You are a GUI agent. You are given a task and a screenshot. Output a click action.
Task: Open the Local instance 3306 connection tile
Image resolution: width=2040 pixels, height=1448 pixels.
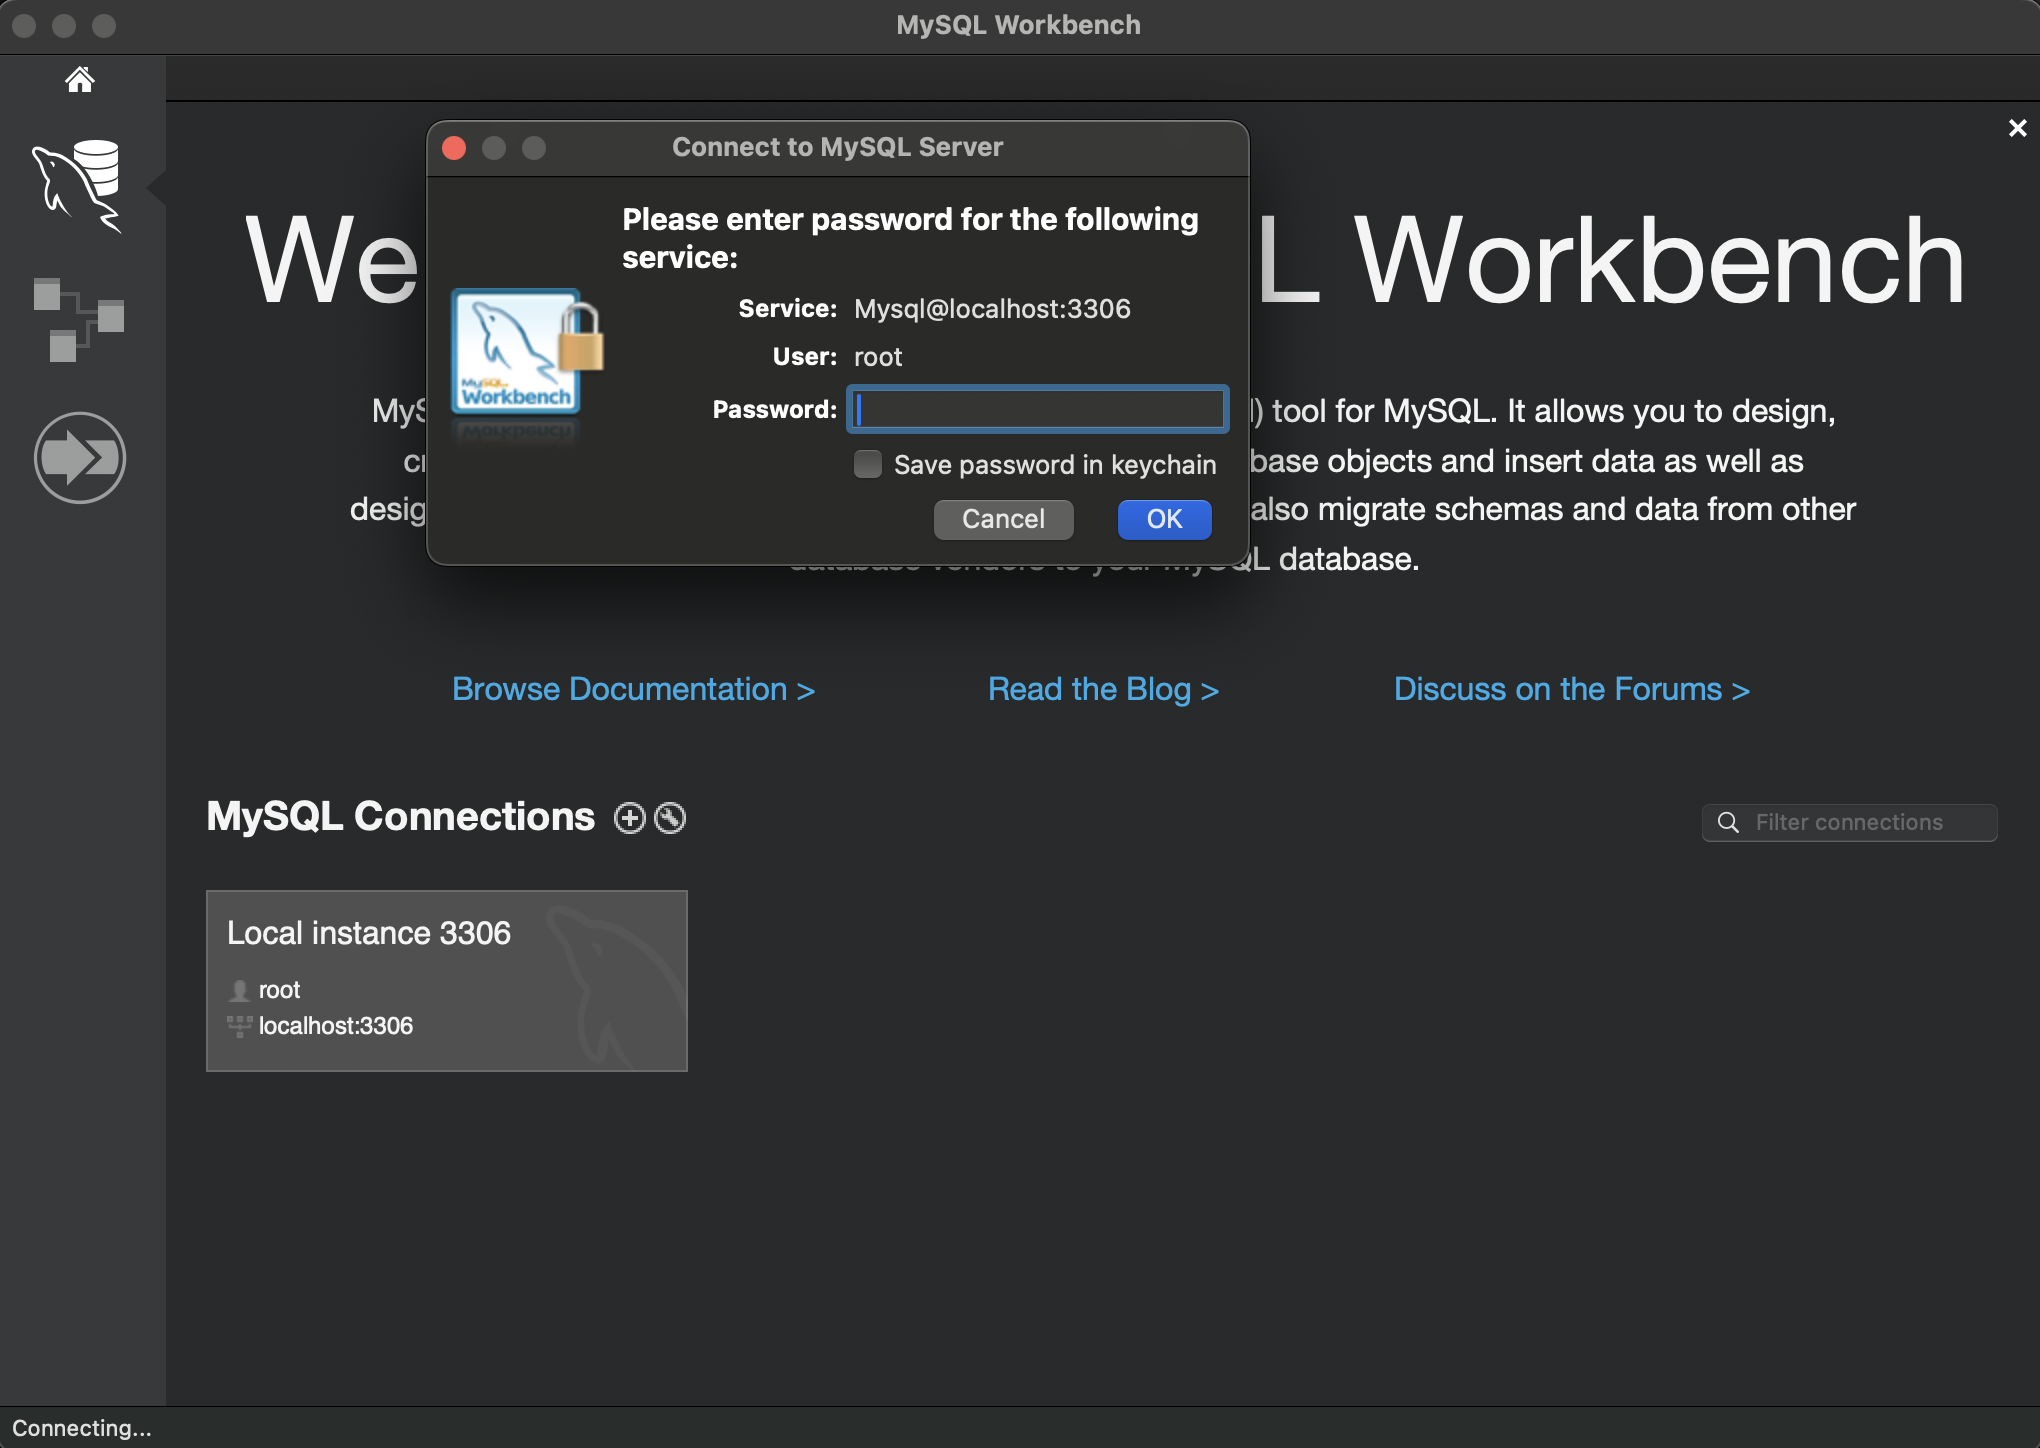446,980
